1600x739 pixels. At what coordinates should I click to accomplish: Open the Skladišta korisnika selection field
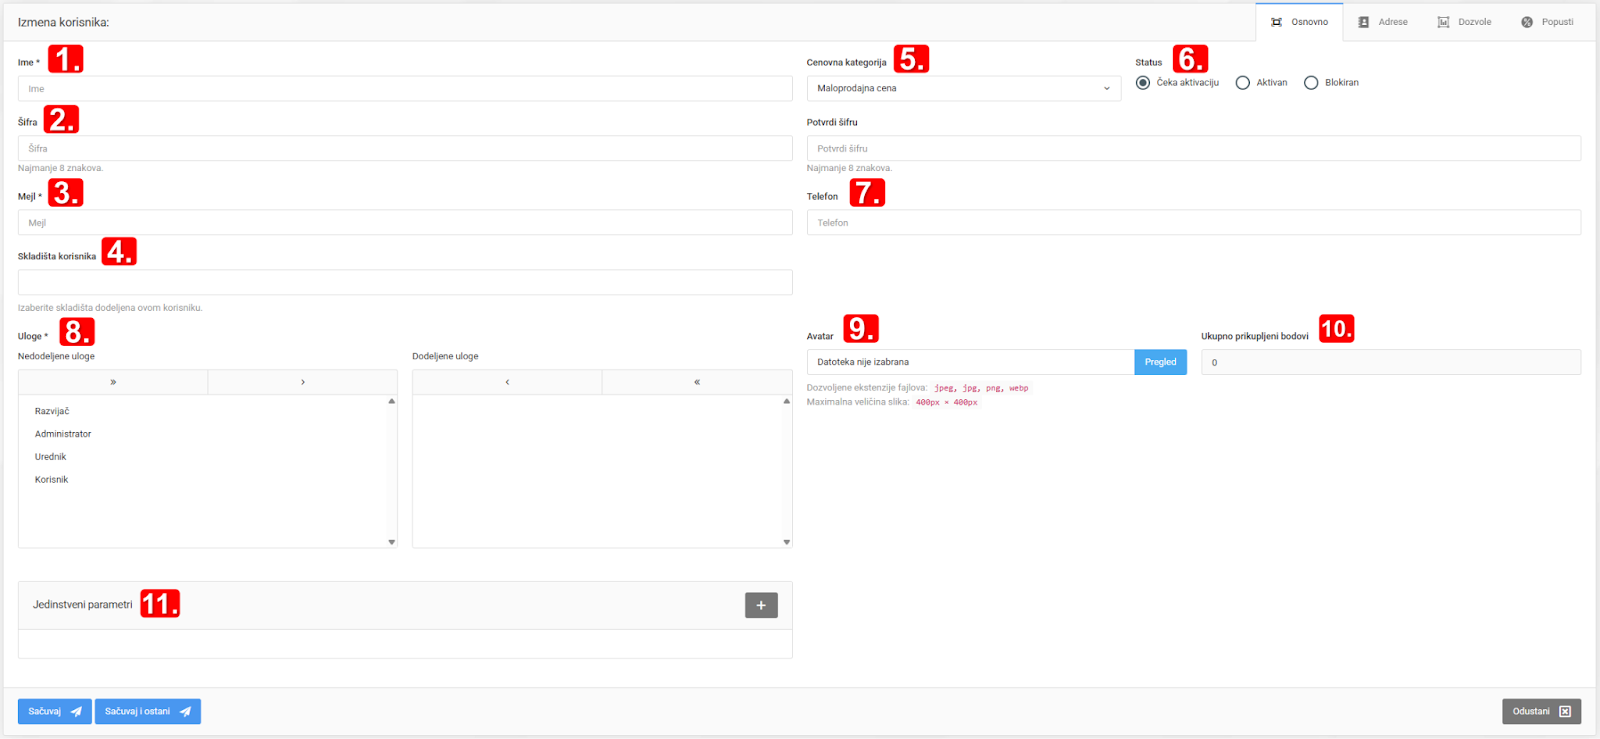tap(405, 282)
